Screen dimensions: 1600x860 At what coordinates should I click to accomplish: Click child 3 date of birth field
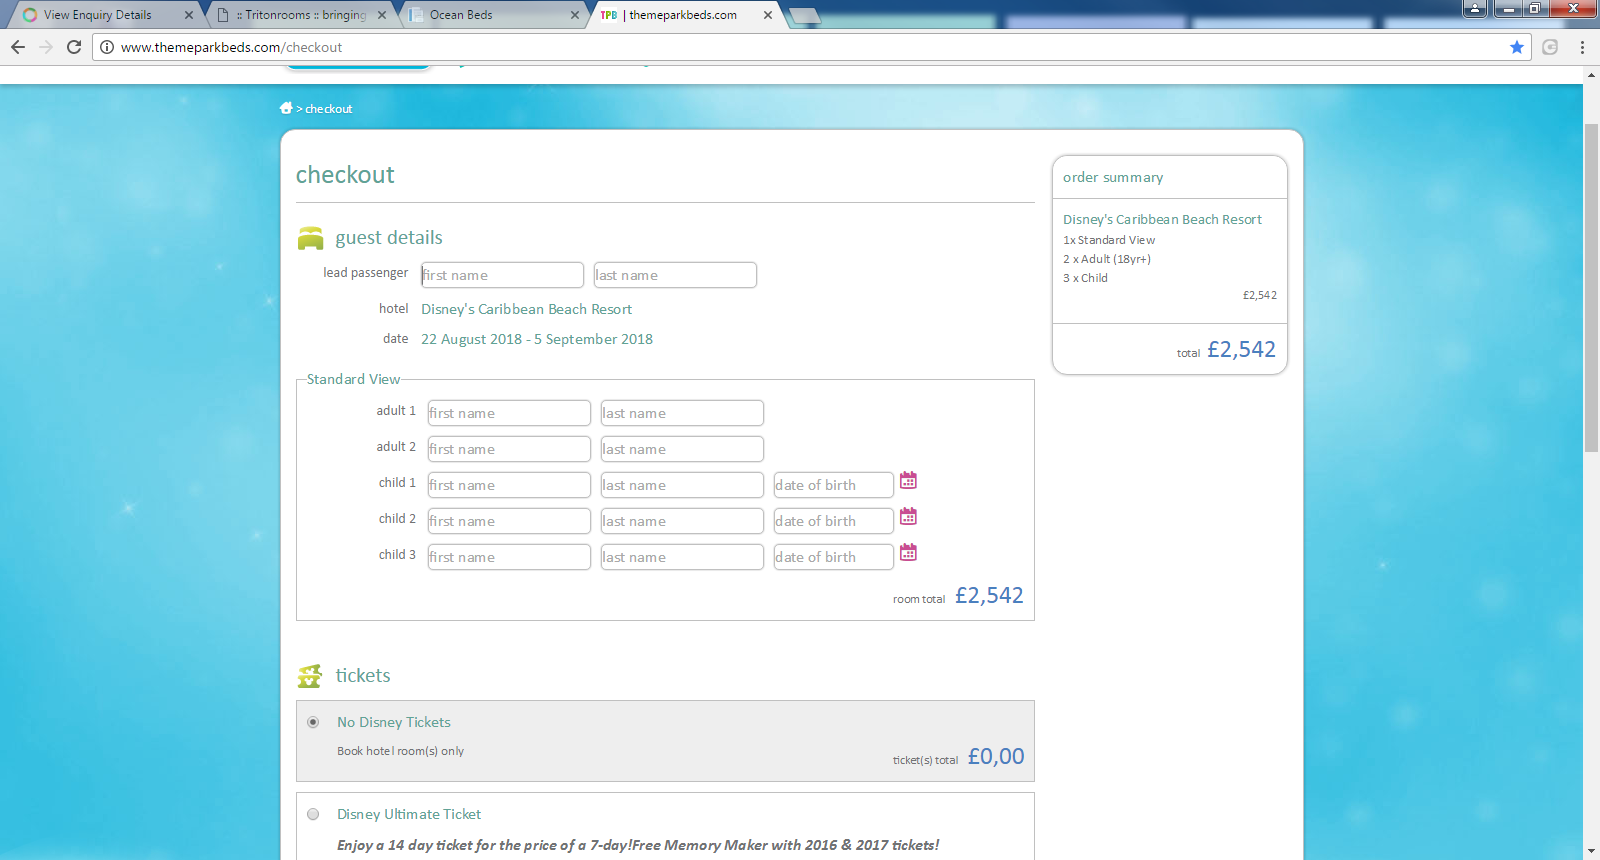pyautogui.click(x=834, y=557)
